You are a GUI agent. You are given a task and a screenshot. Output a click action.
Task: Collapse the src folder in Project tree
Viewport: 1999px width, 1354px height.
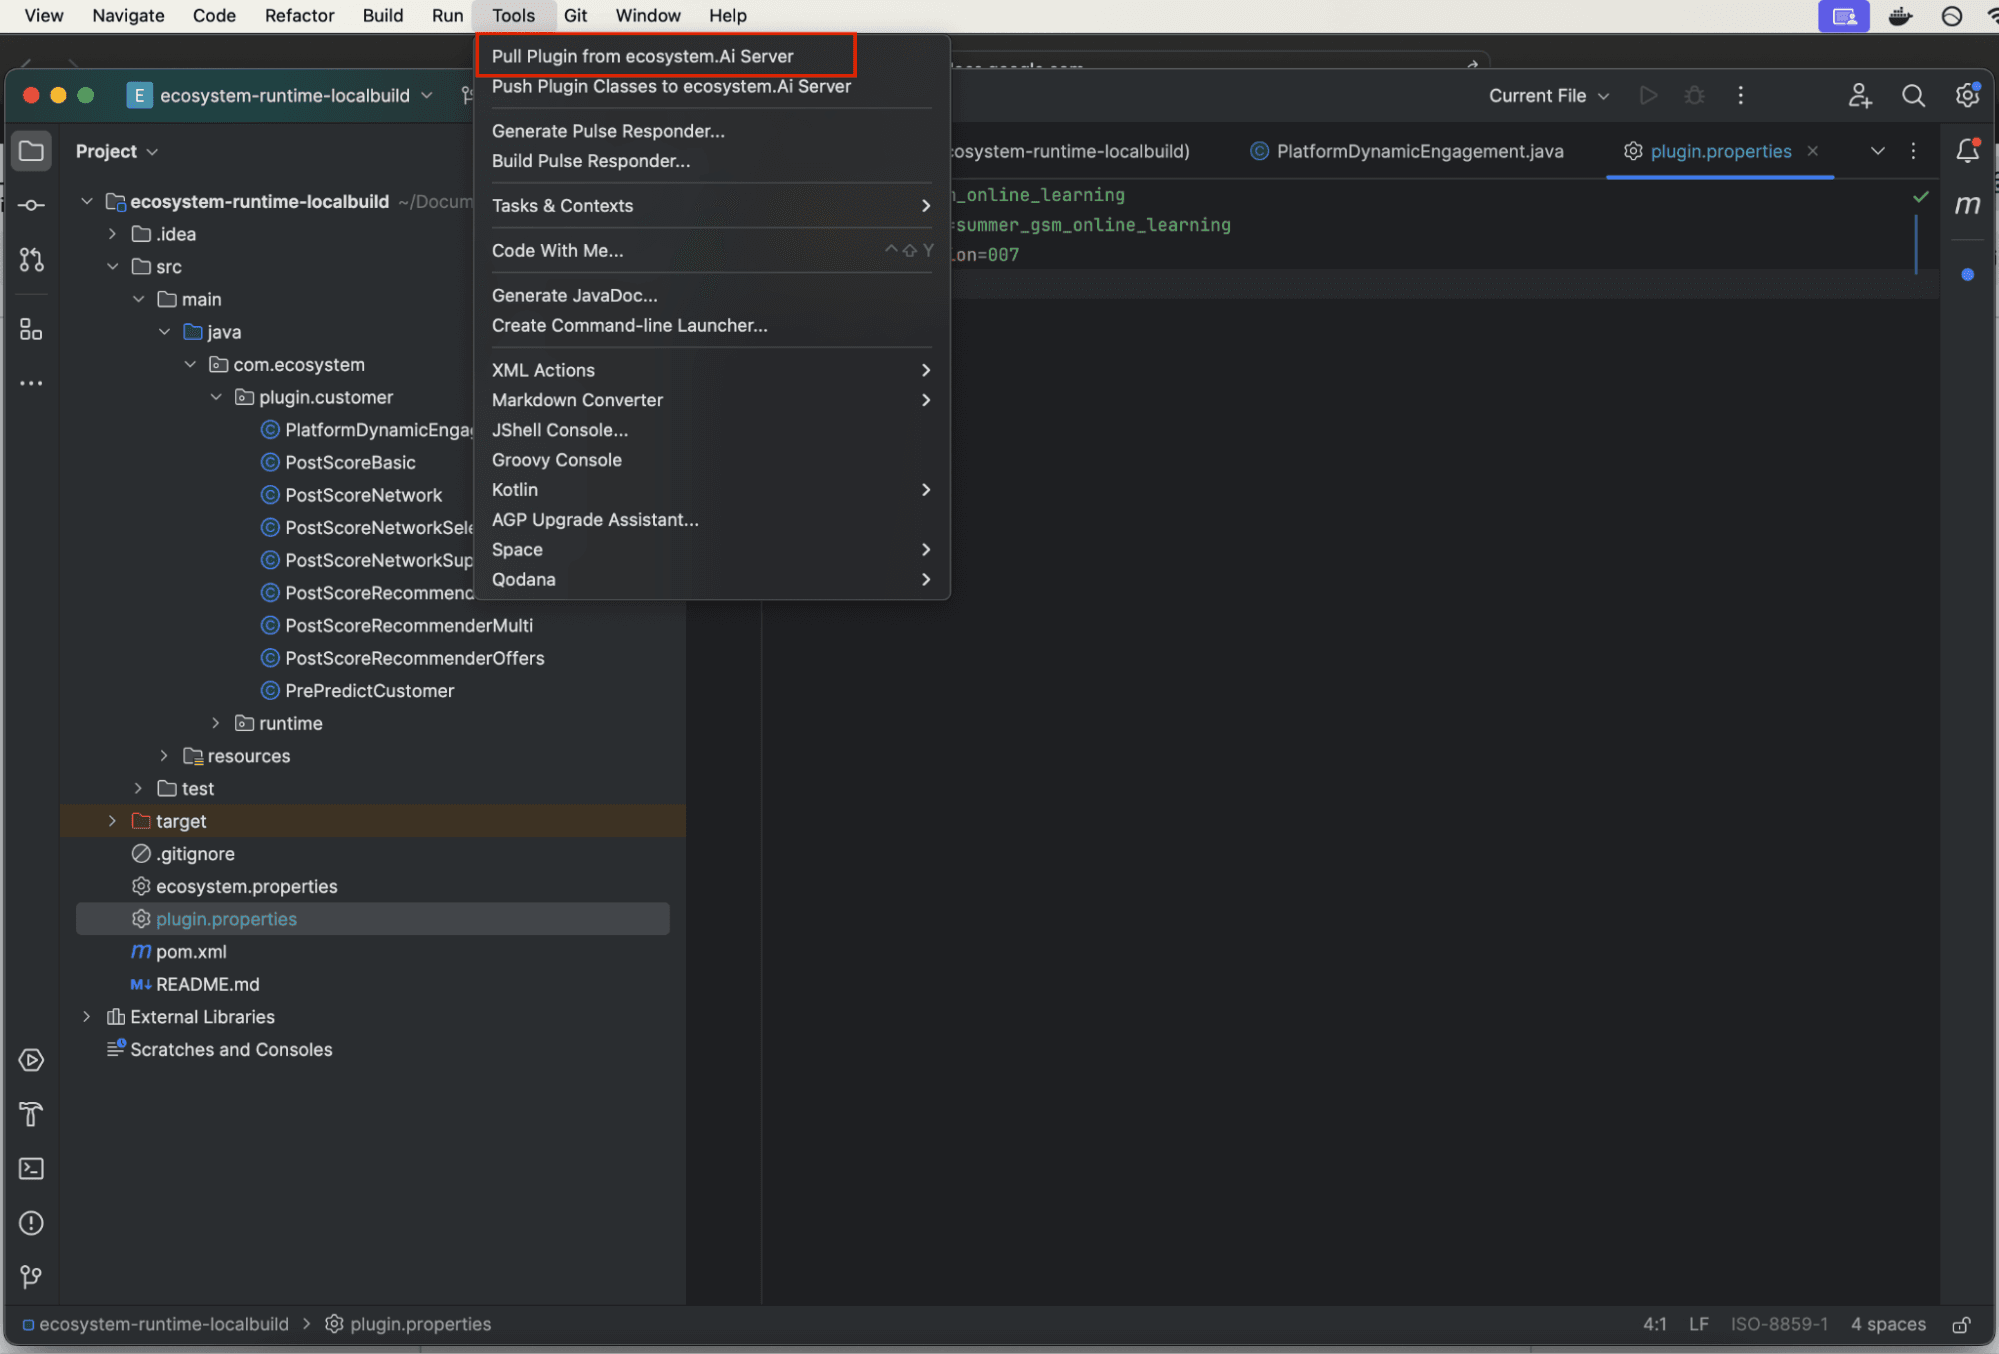[x=112, y=266]
